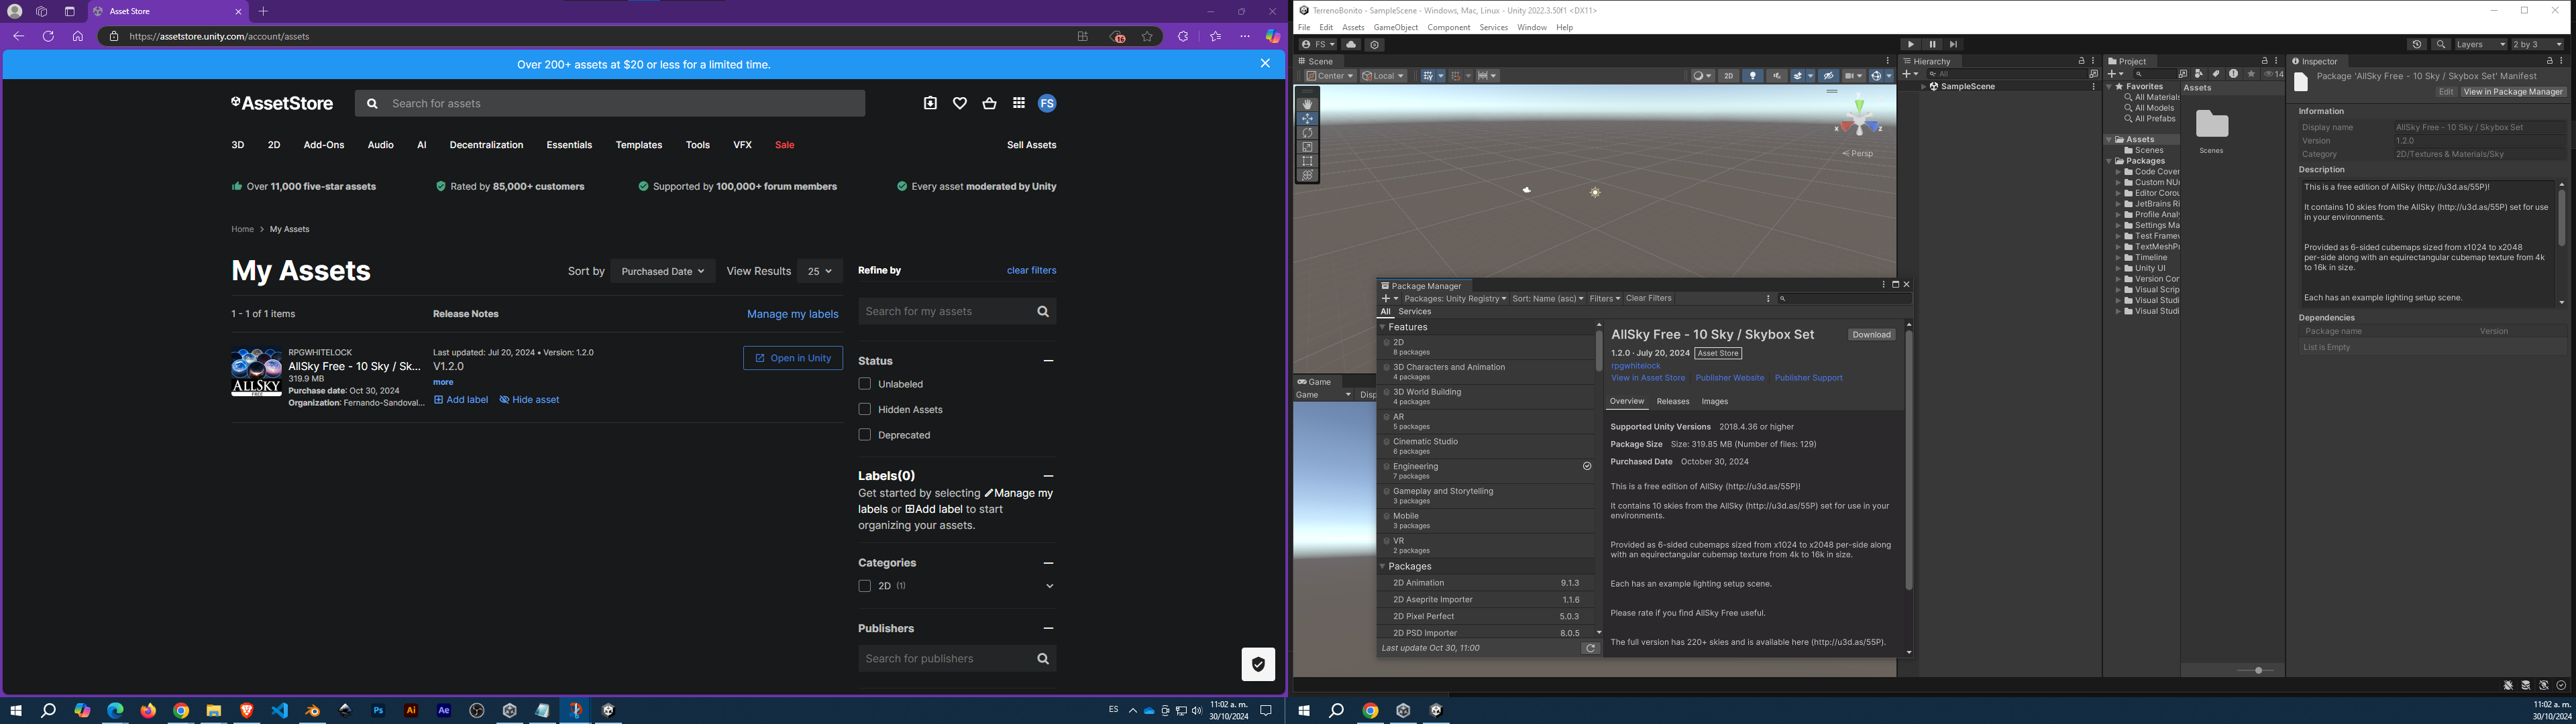Toggle 2D view mode in Scene
The image size is (2576, 724).
[x=1728, y=76]
